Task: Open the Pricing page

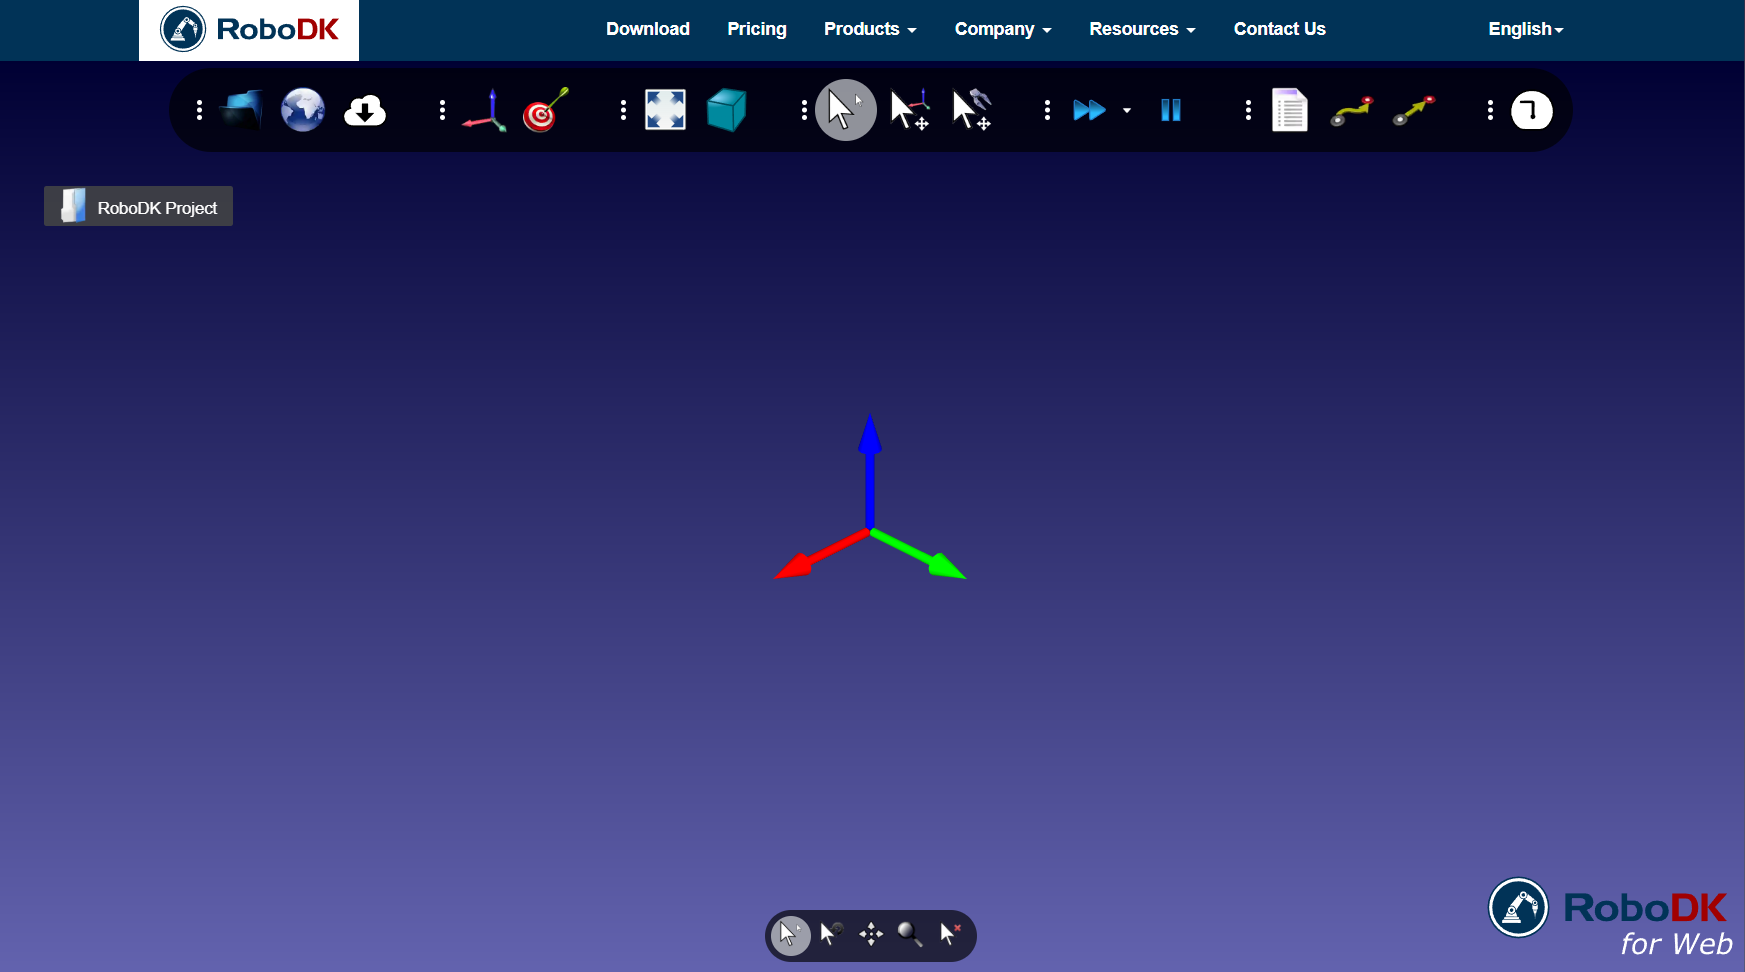Action: (x=757, y=29)
